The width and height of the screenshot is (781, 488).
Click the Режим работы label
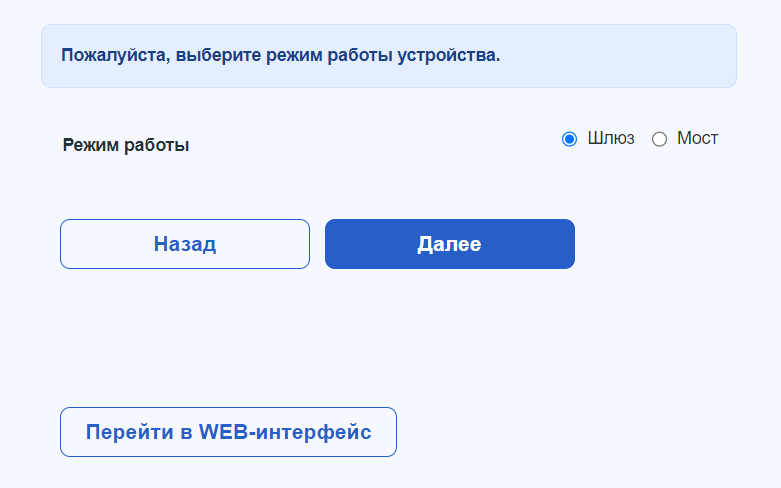[126, 145]
